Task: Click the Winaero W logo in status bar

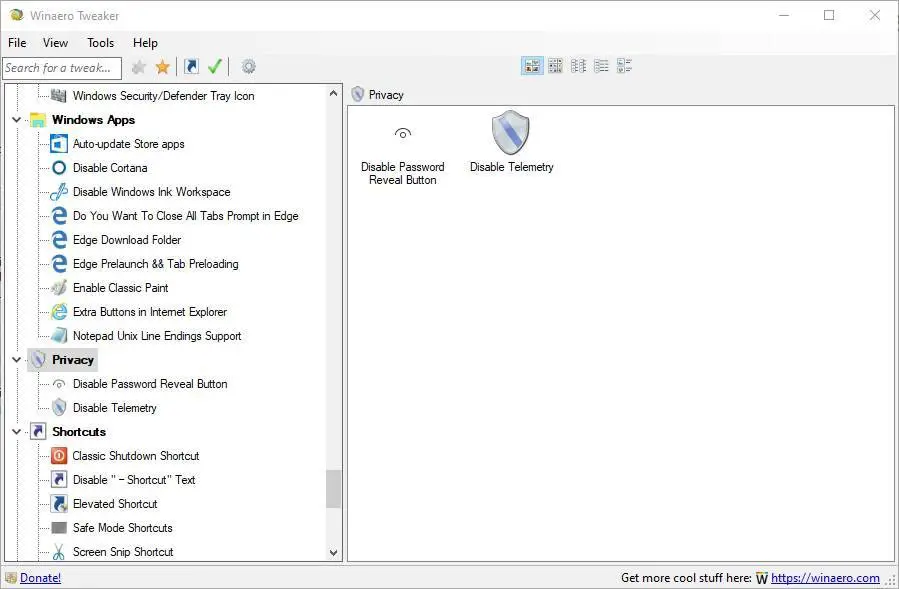Action: [761, 578]
